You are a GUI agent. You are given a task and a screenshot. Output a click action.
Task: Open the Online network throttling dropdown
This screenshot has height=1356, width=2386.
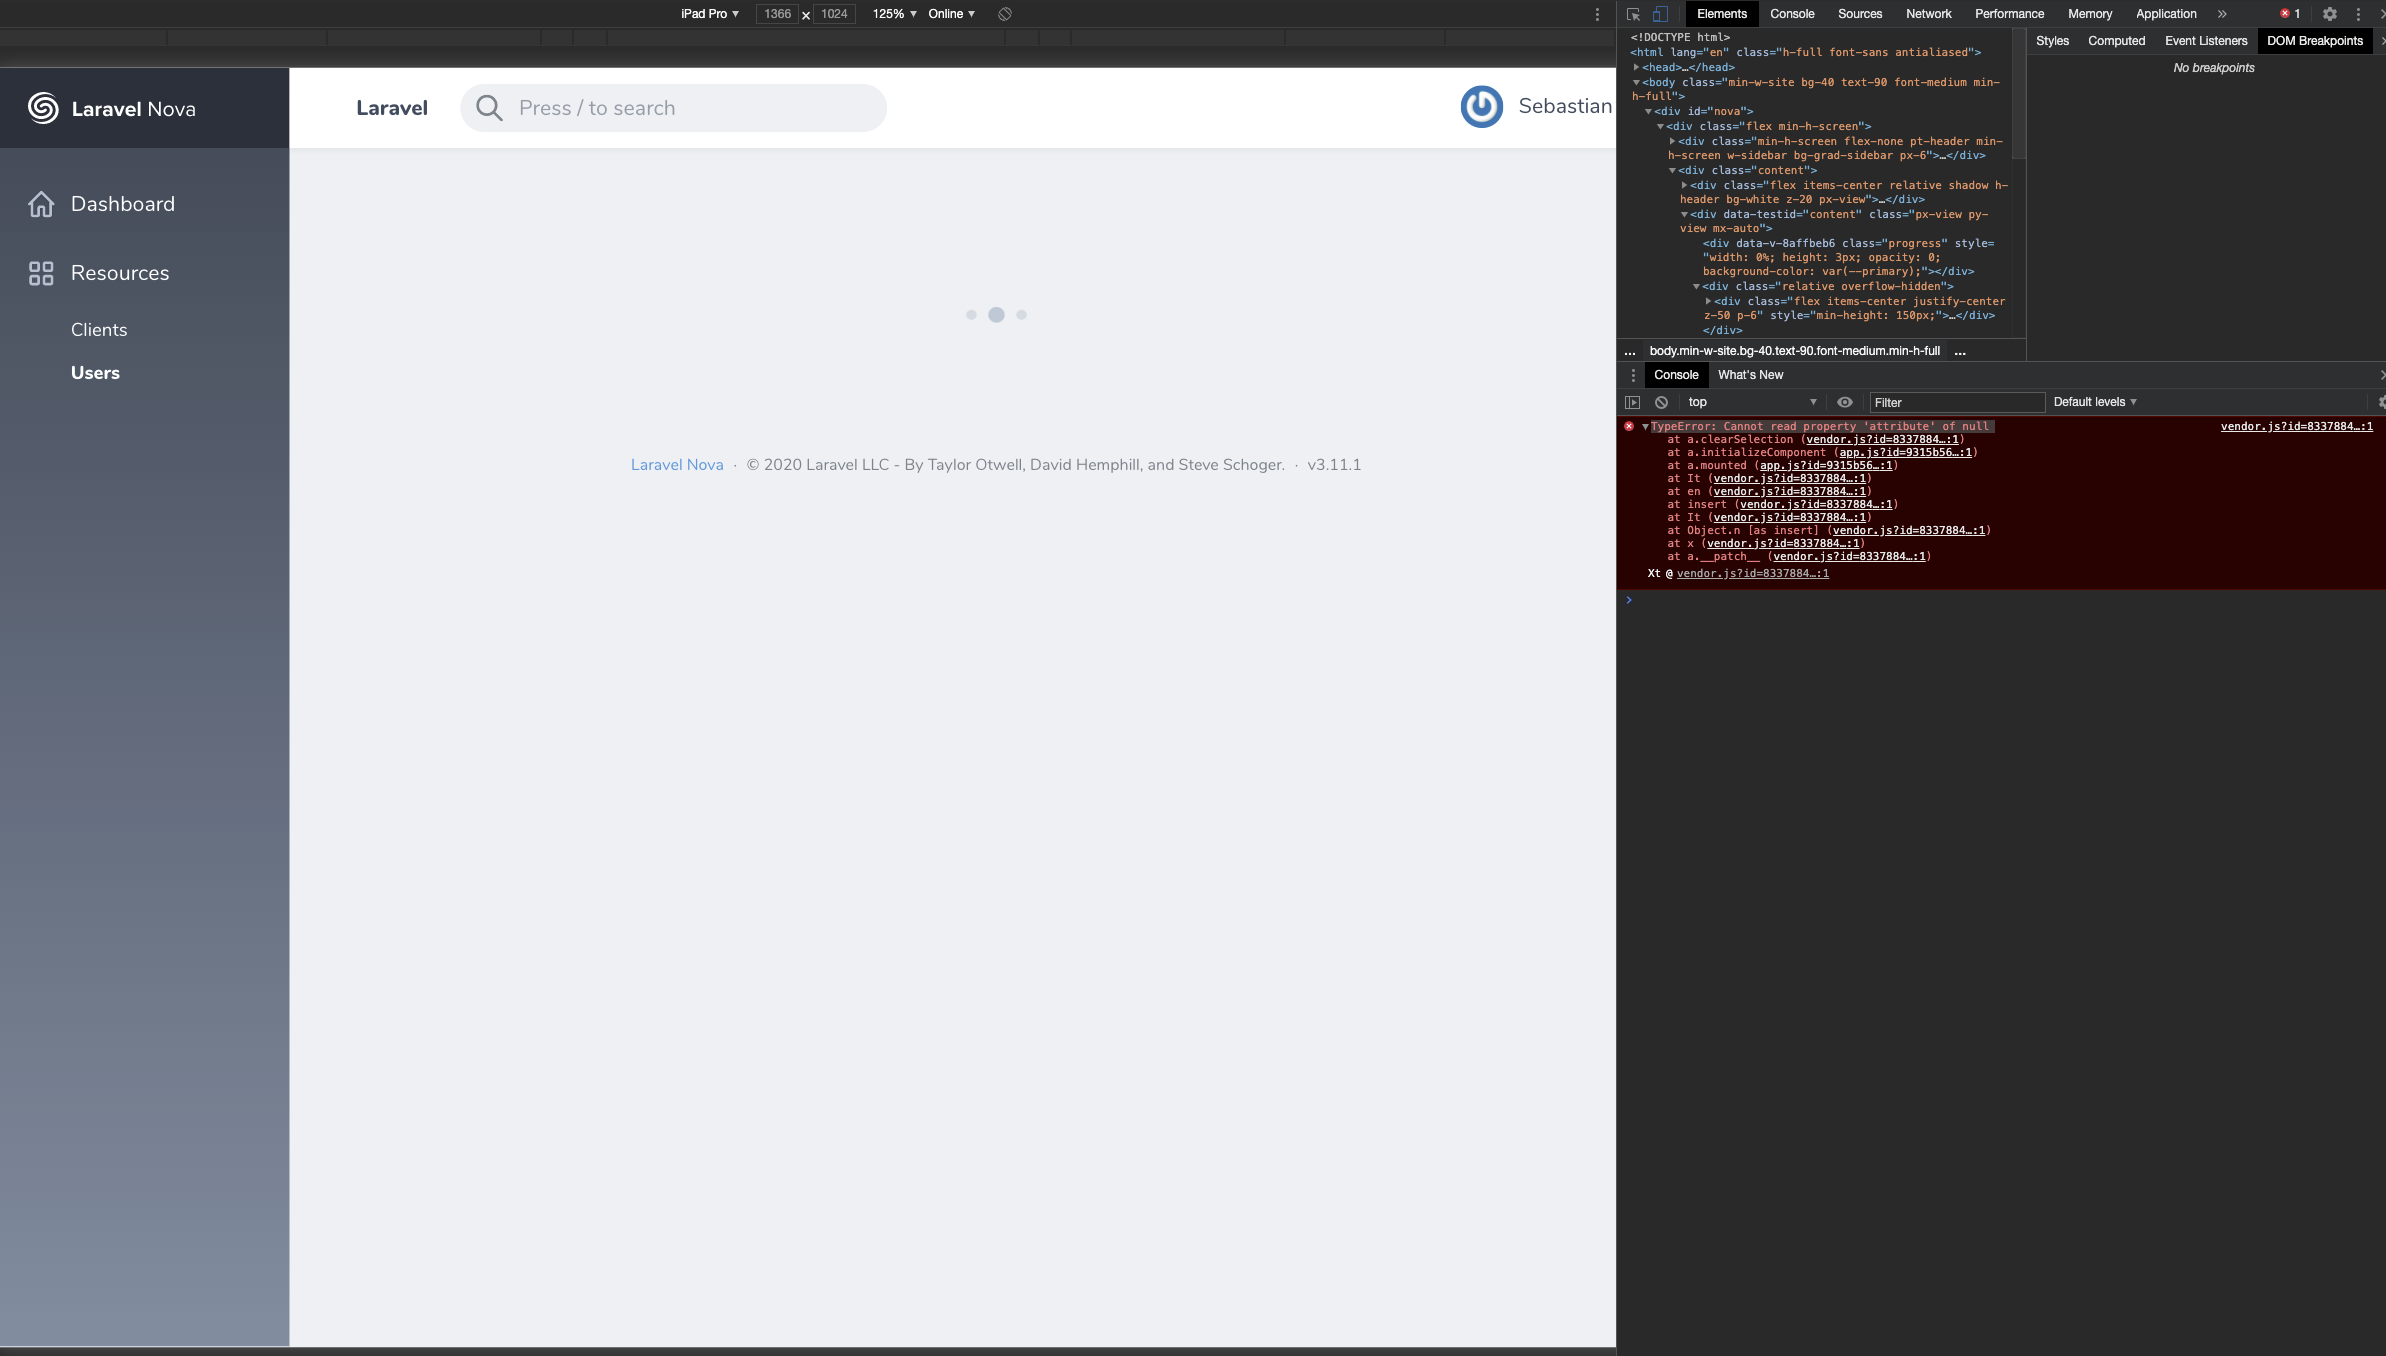coord(948,14)
